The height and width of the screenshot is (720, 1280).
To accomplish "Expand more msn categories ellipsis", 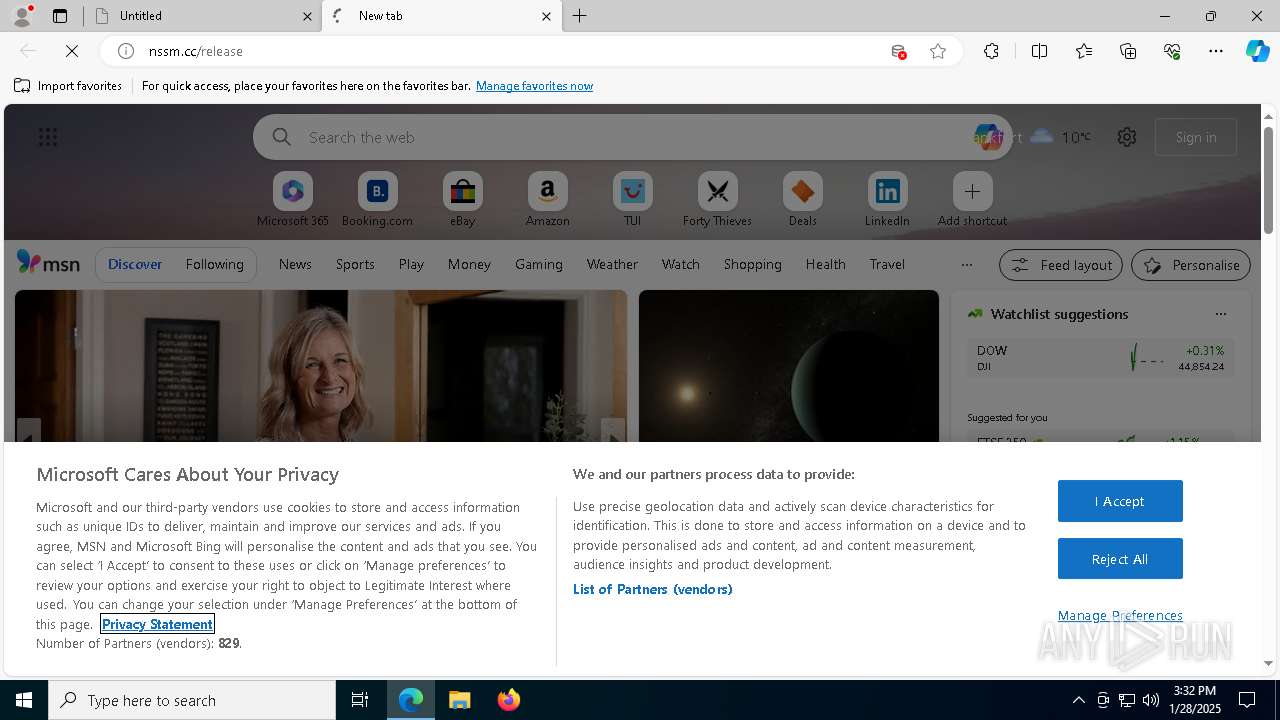I will 966,264.
